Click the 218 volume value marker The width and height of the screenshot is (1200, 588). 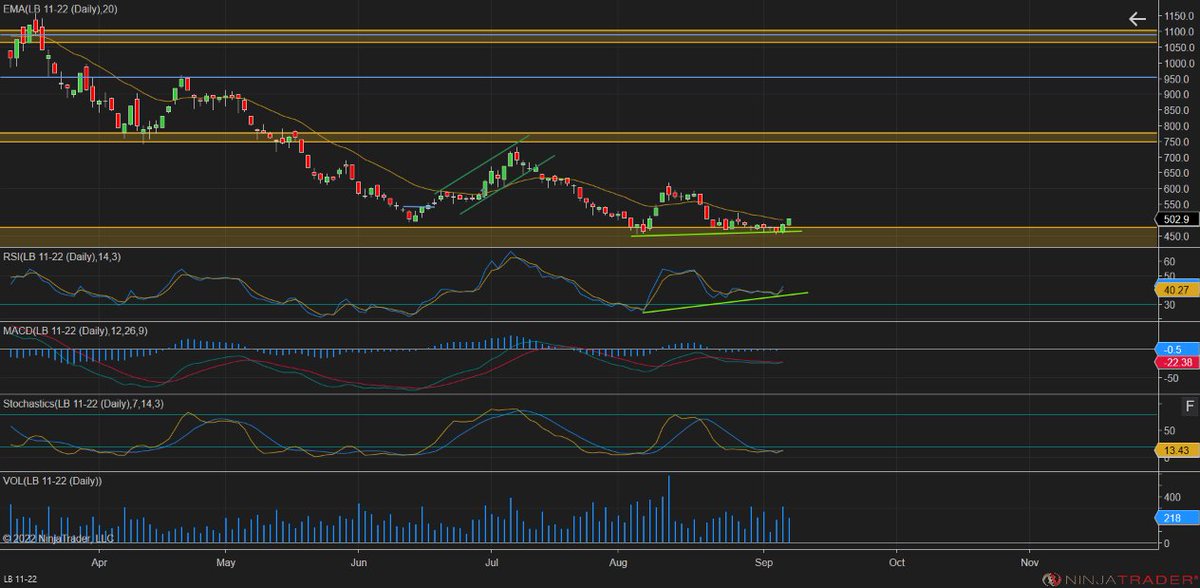[1177, 517]
